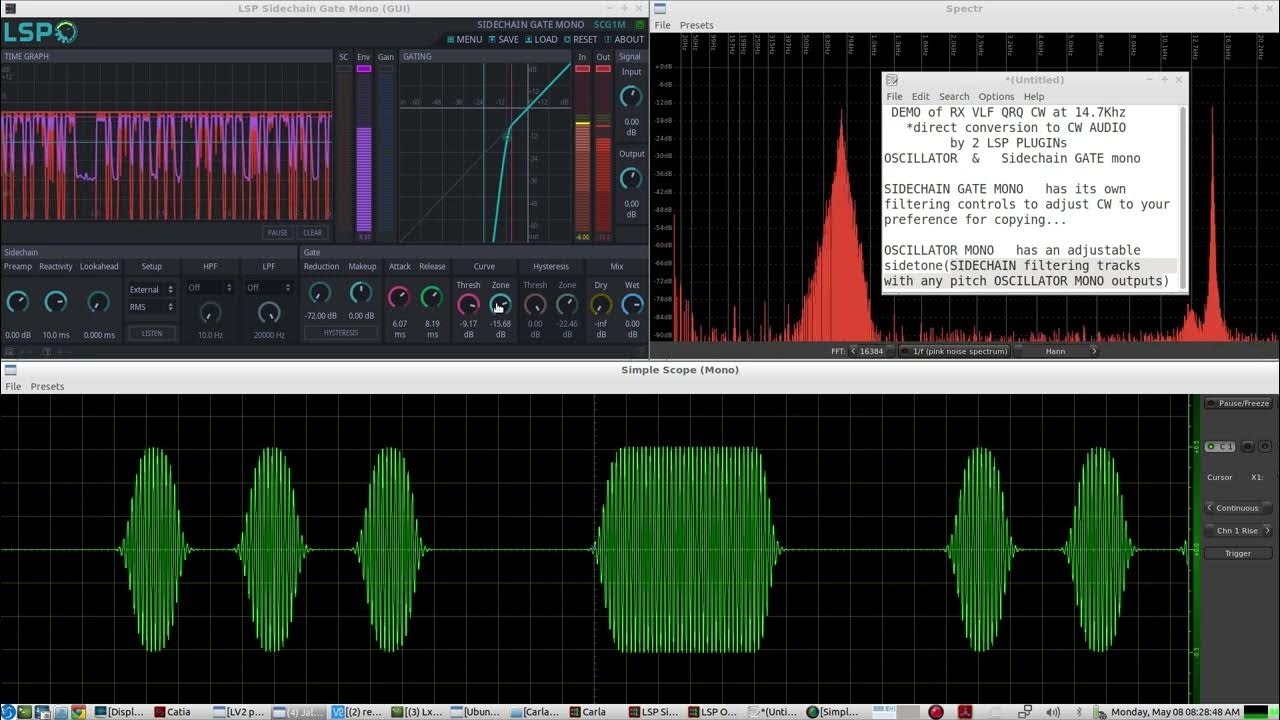Click the red record icon in the tray

tap(936, 712)
